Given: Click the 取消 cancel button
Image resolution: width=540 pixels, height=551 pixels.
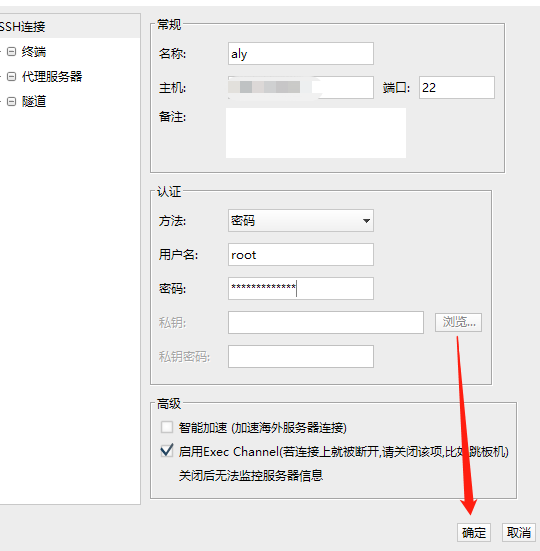Looking at the screenshot, I should click(519, 532).
